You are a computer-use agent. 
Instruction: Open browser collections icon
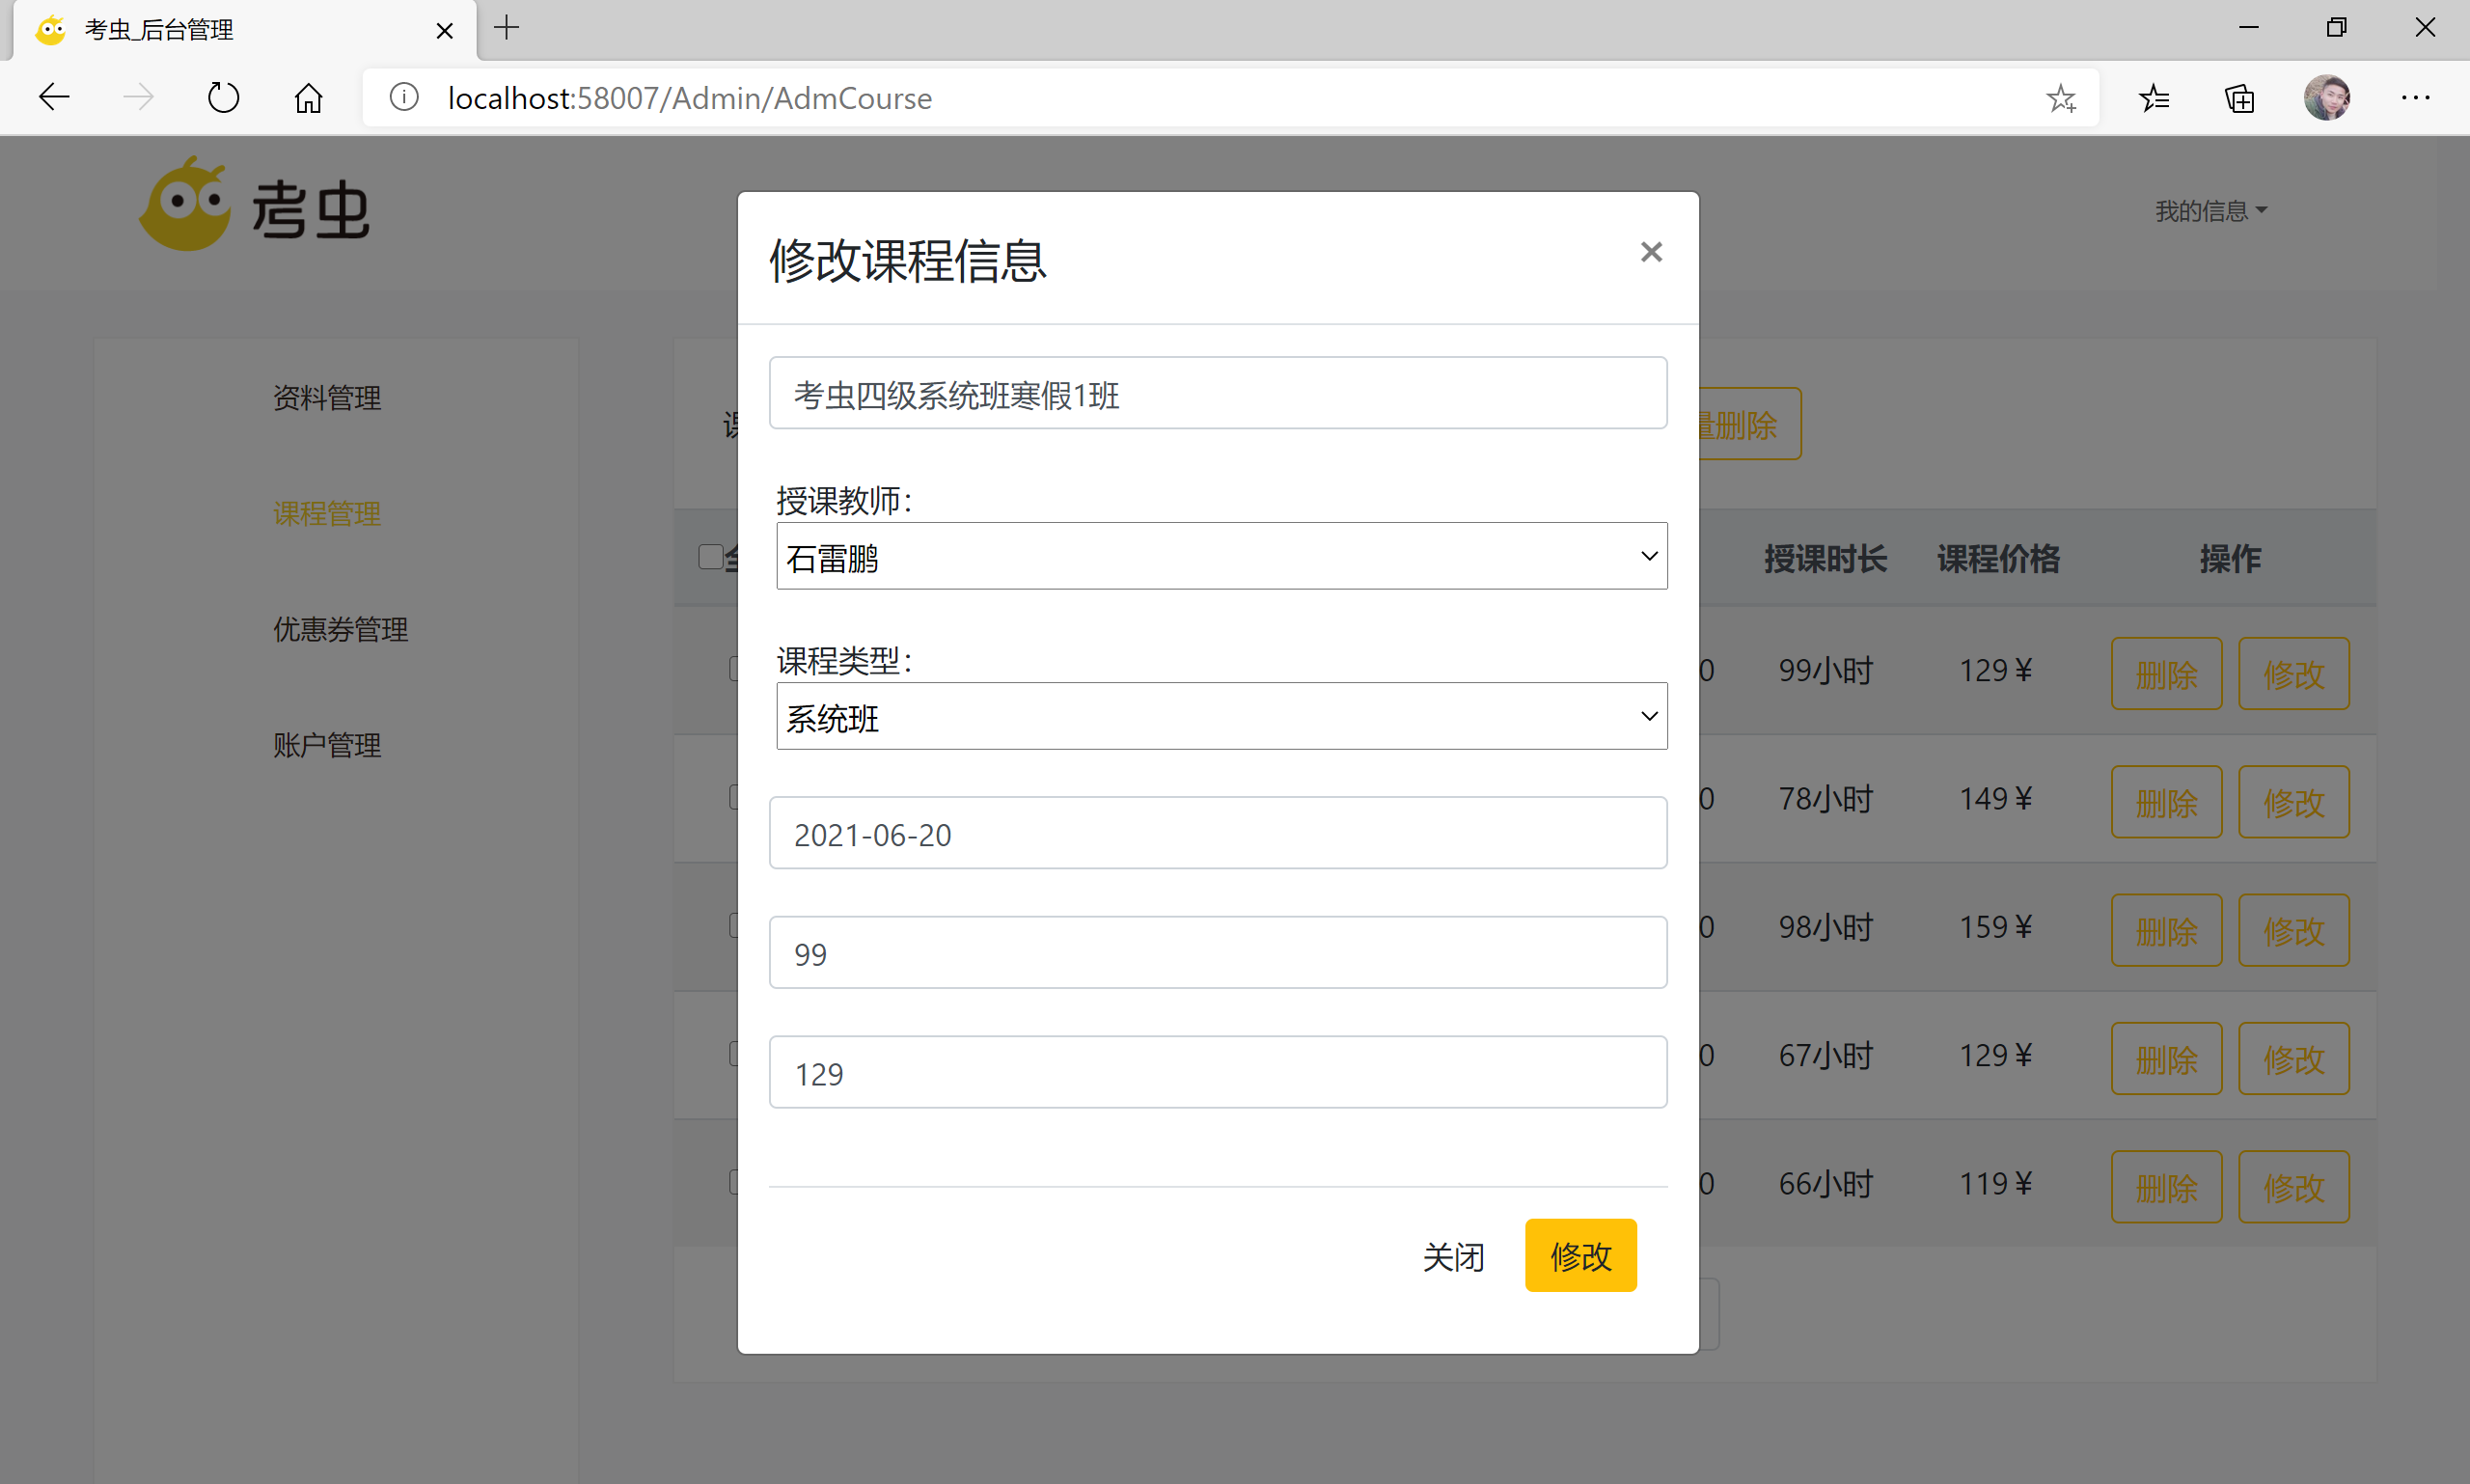pos(2240,97)
